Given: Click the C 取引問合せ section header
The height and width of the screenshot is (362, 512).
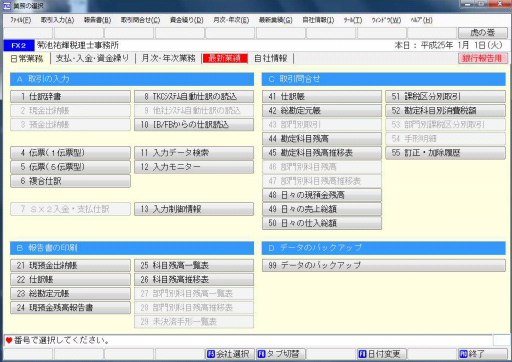Looking at the screenshot, I should point(384,79).
